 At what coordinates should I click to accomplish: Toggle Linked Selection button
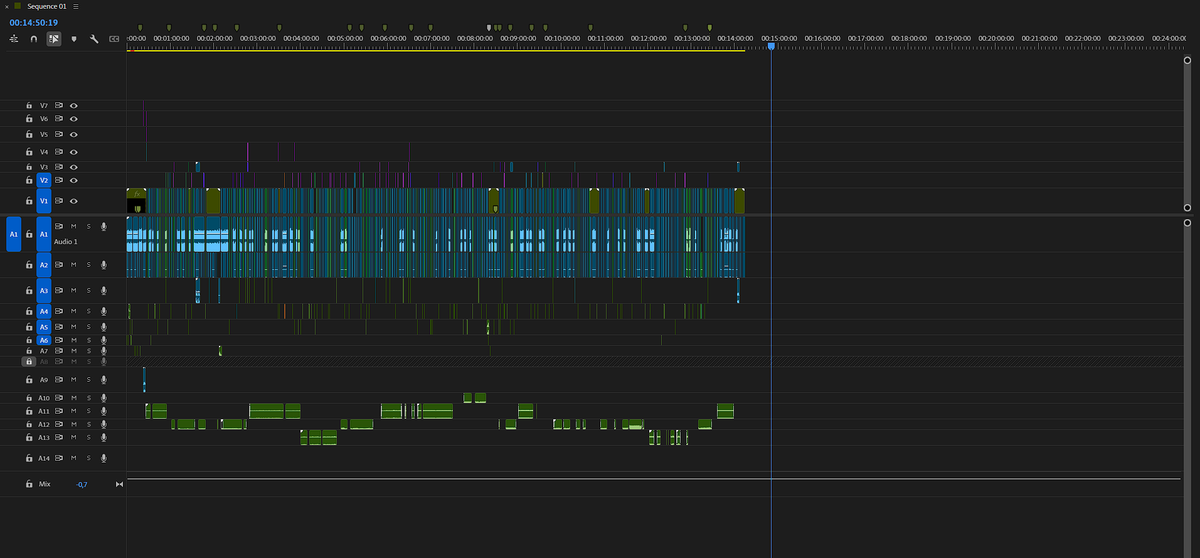point(54,38)
